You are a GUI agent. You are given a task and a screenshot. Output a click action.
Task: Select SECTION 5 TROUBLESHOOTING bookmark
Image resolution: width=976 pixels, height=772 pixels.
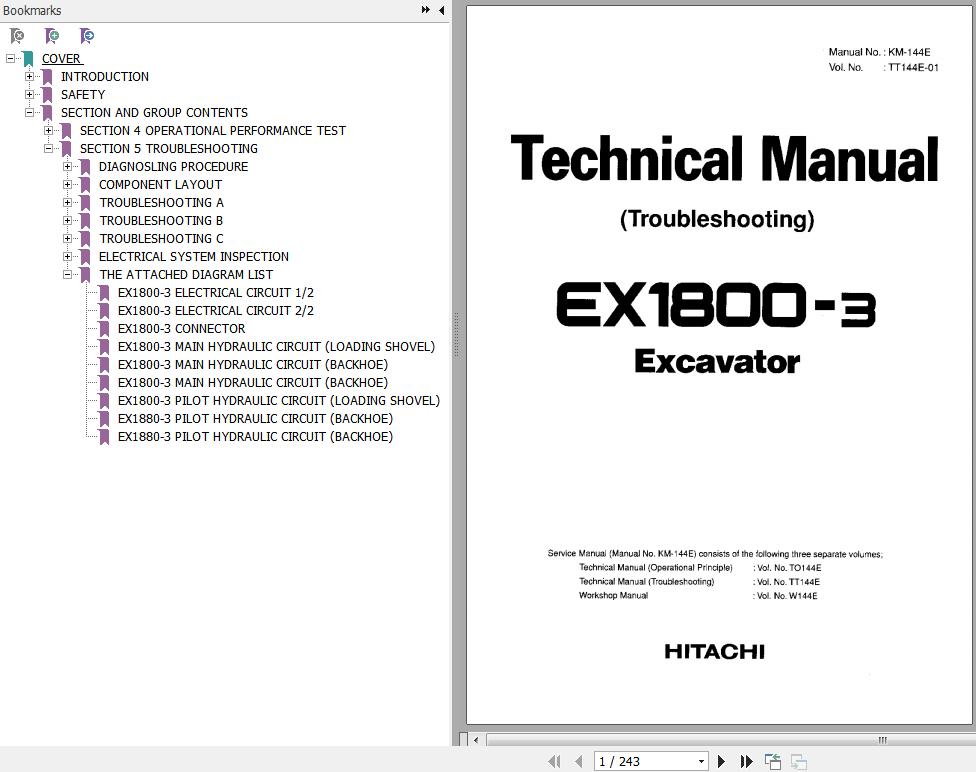[x=169, y=149]
